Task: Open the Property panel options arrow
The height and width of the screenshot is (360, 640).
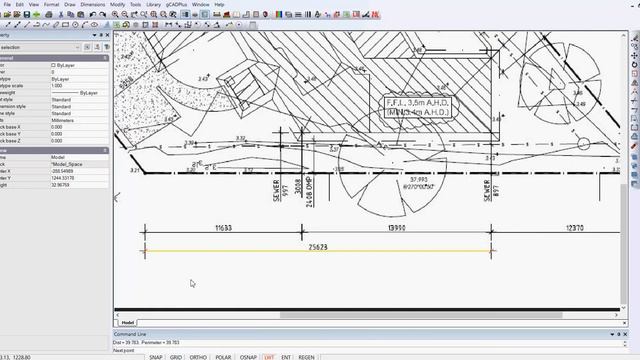Action: click(95, 35)
